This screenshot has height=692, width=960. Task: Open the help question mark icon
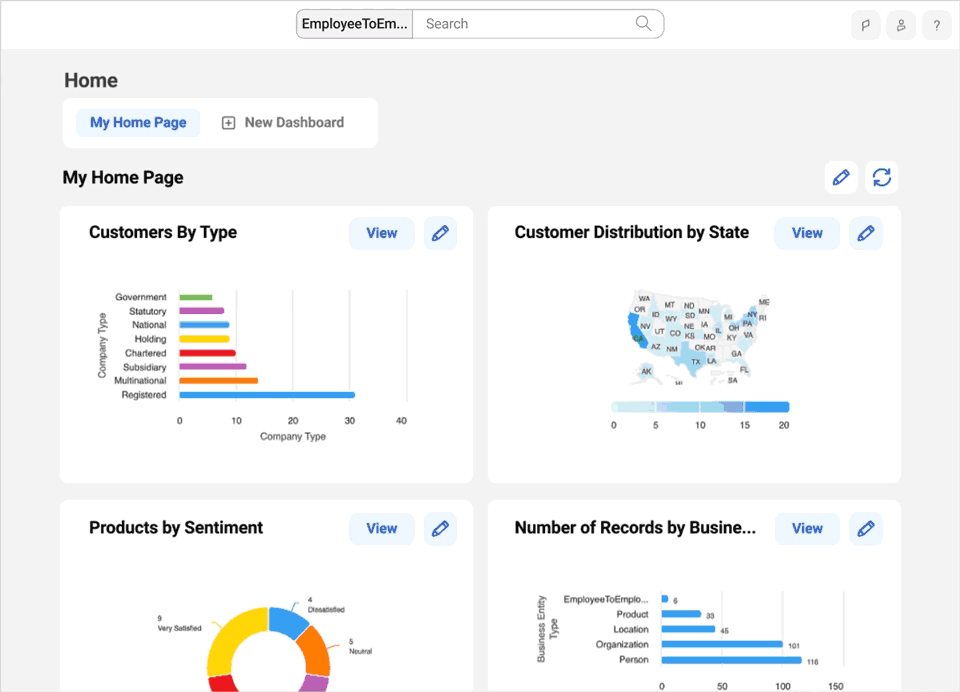coord(937,25)
